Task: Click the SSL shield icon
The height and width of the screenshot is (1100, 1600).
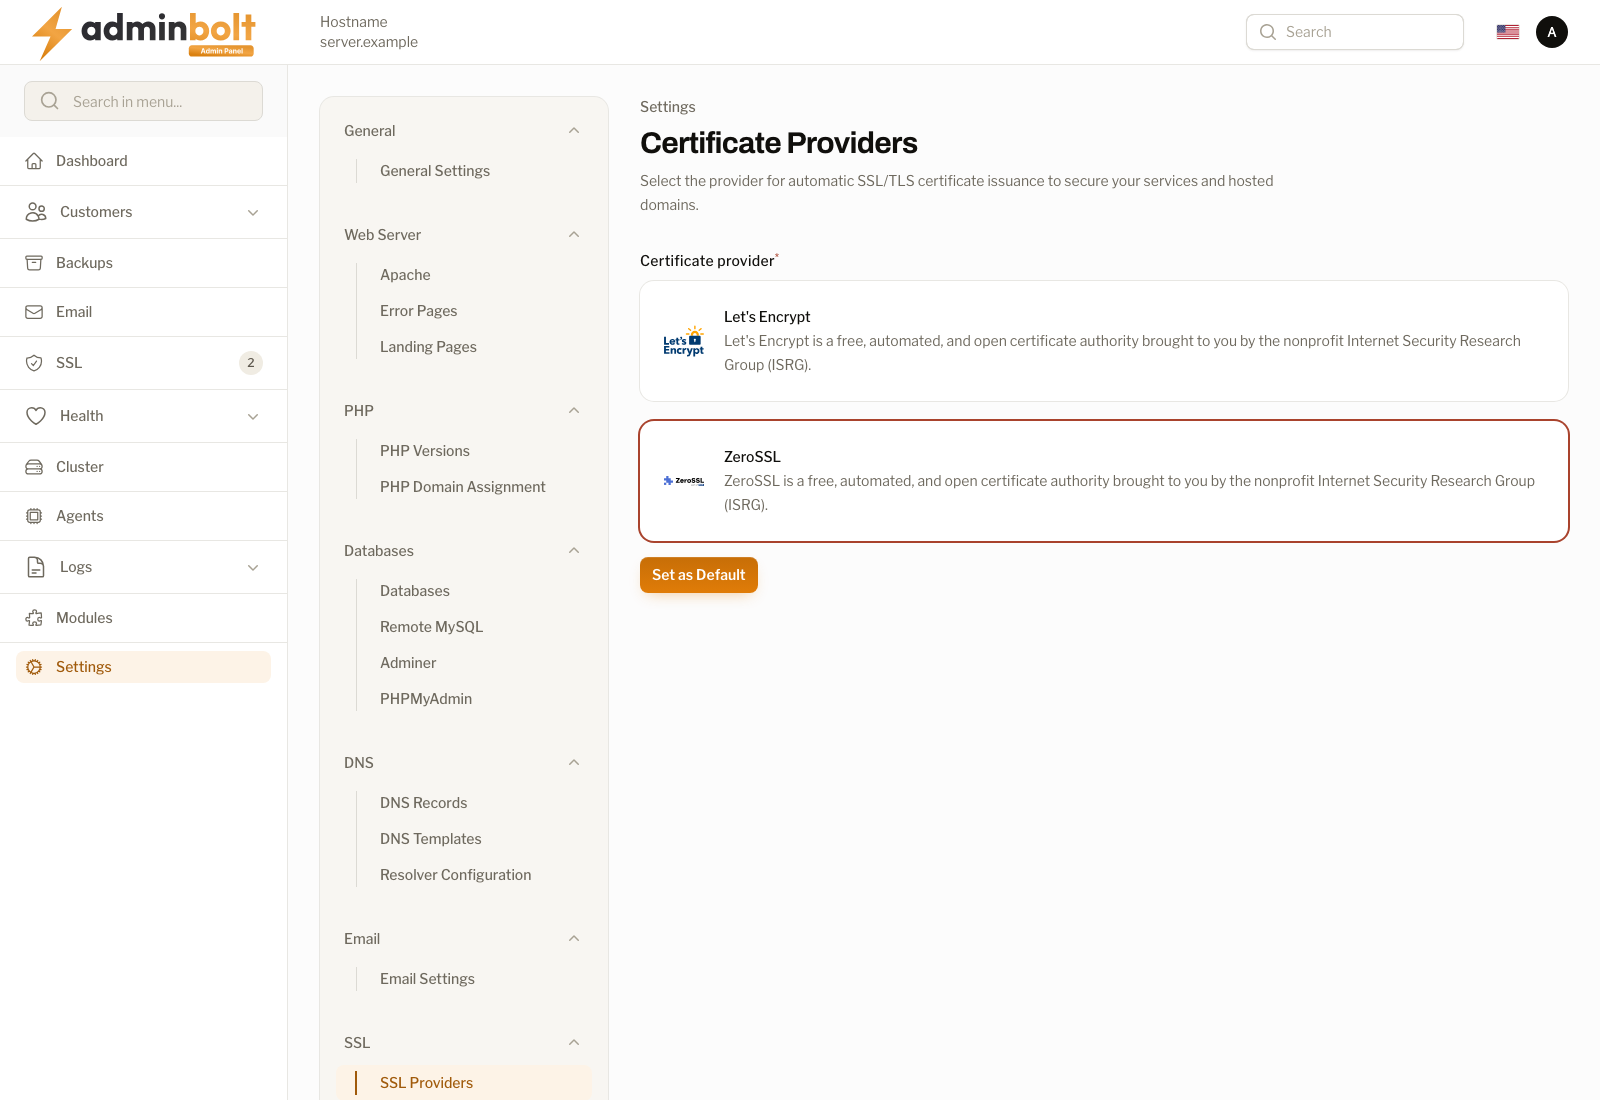Action: 34,363
